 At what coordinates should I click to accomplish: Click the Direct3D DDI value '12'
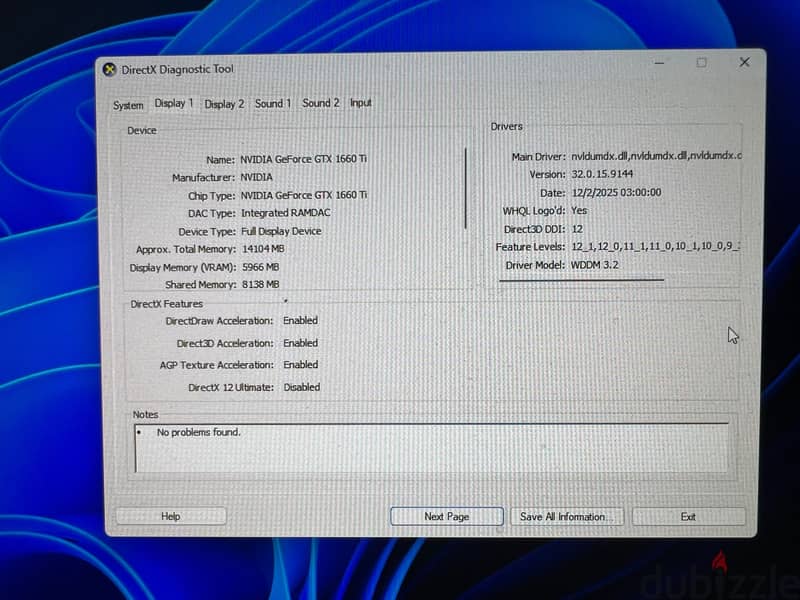pos(577,229)
